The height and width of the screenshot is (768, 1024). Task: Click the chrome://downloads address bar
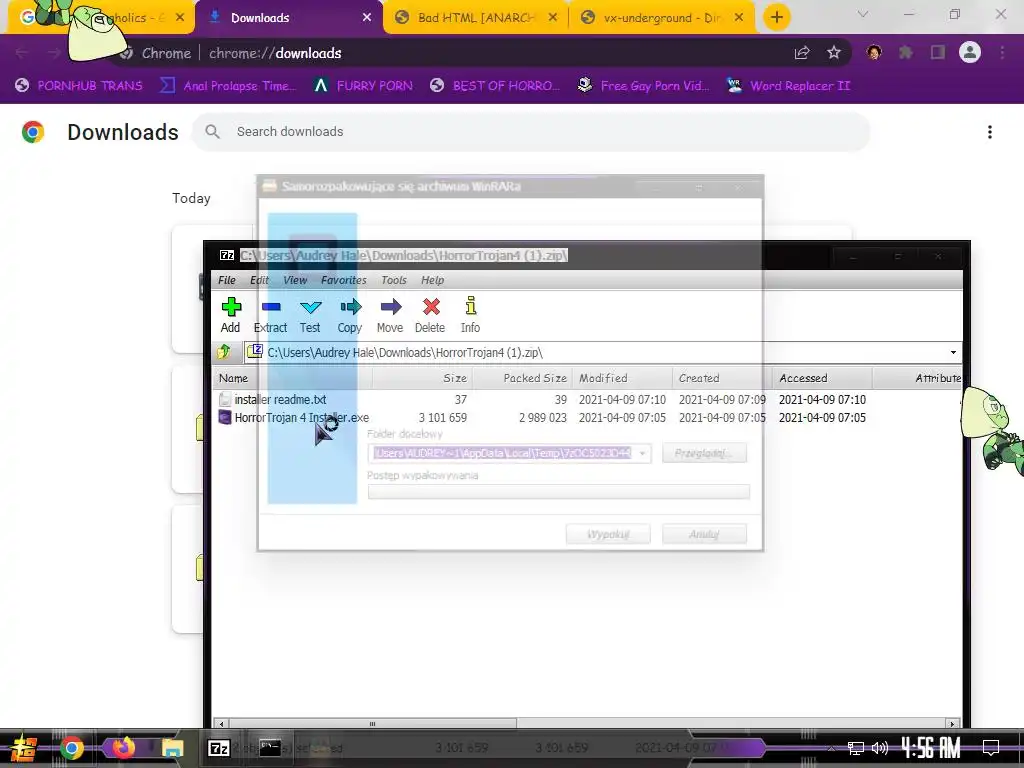(457, 53)
